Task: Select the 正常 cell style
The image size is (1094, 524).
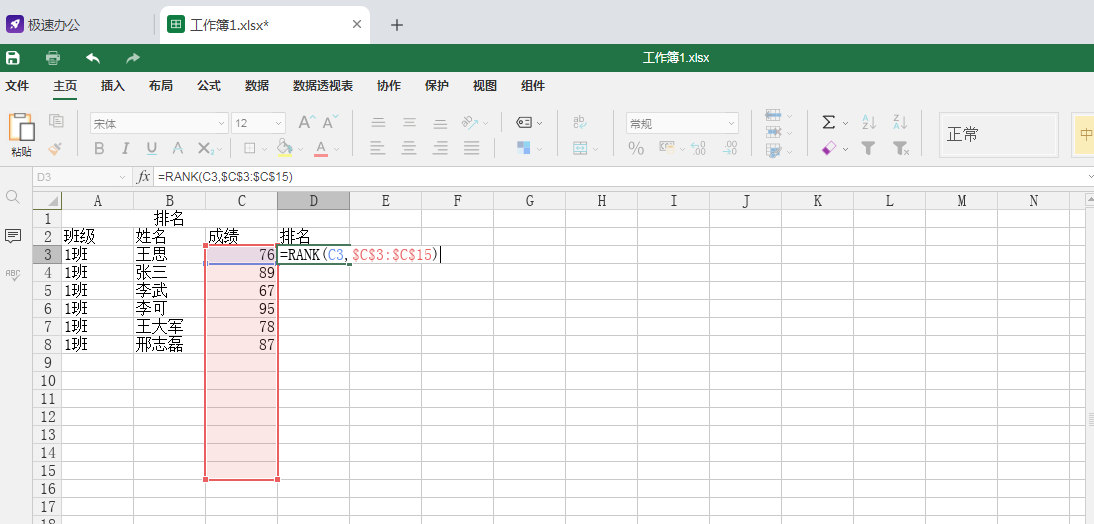Action: (998, 135)
